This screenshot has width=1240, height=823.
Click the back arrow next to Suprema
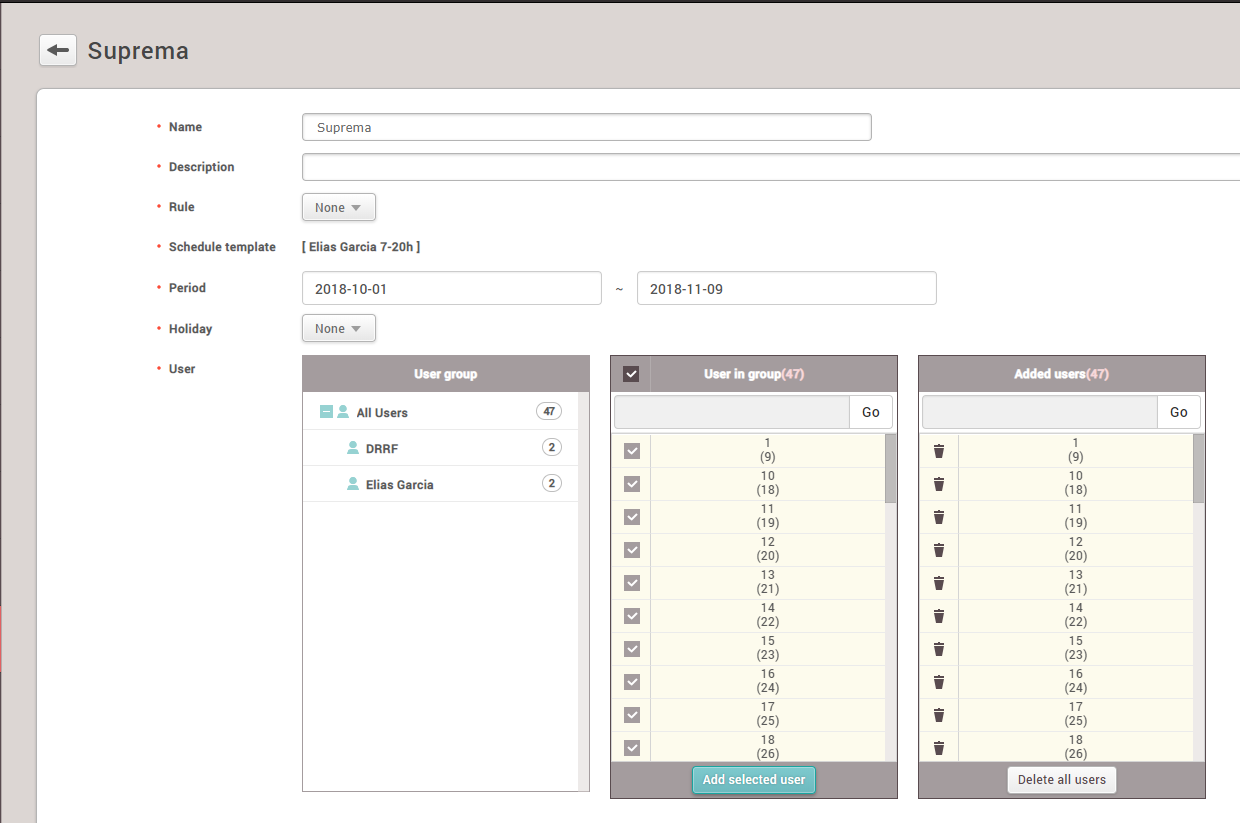coord(58,50)
